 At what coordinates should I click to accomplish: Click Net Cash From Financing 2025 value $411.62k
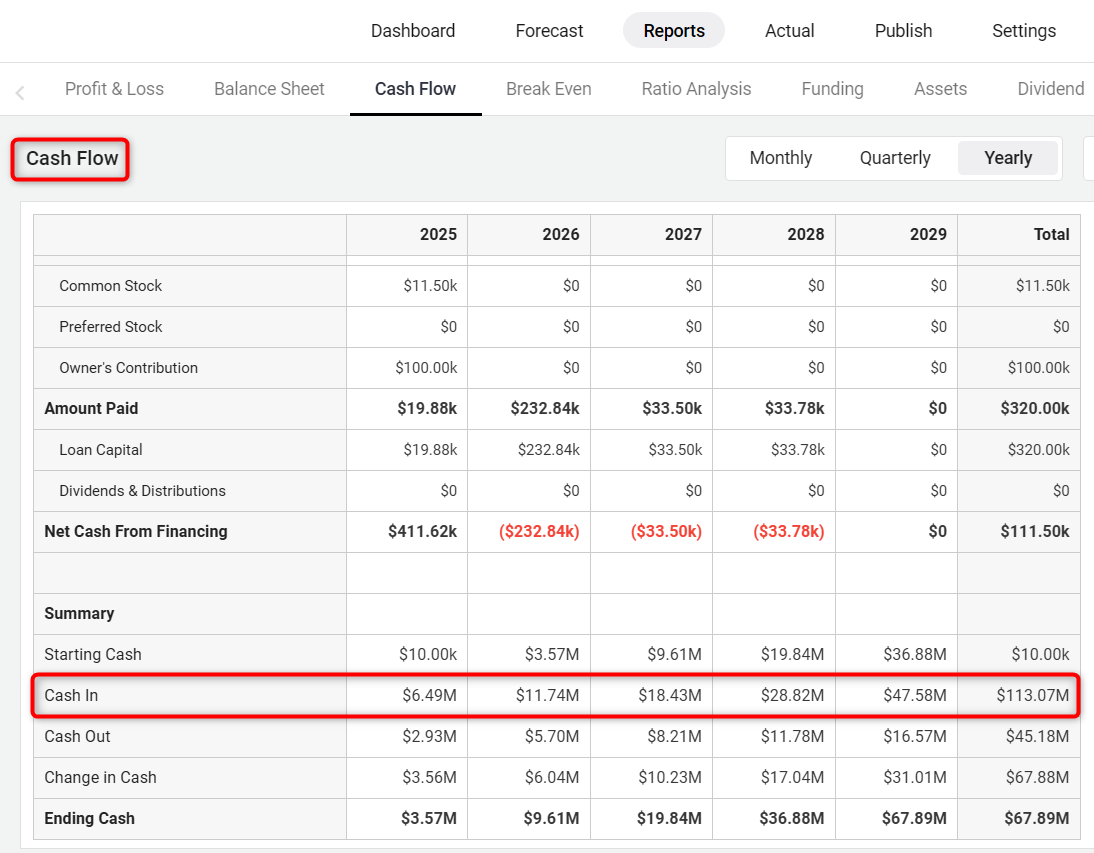[x=422, y=531]
